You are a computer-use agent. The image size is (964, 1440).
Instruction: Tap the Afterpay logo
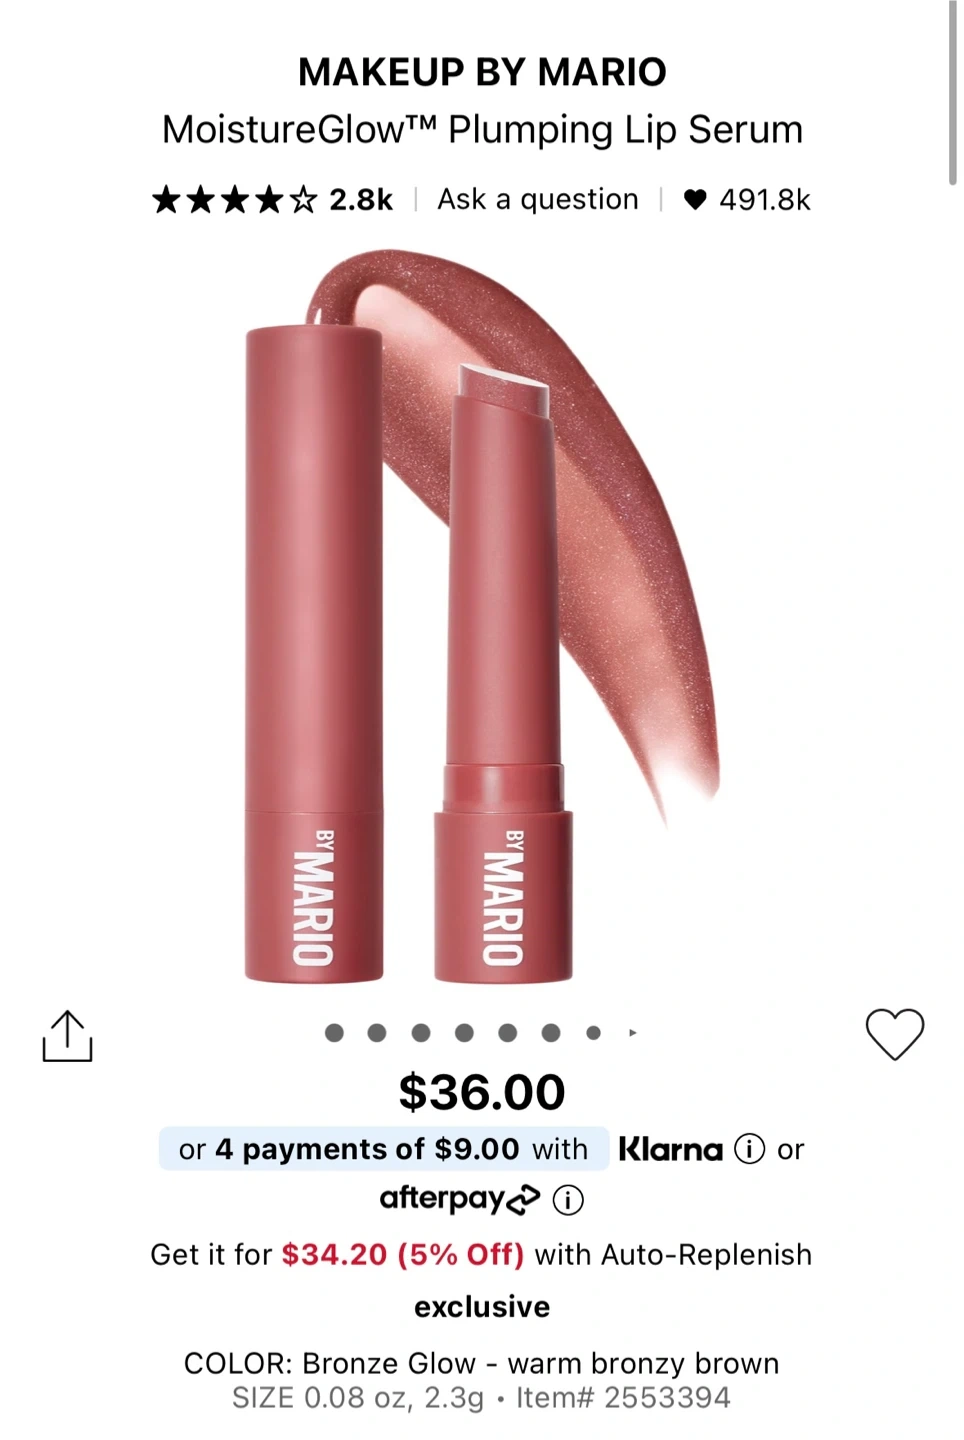460,1199
